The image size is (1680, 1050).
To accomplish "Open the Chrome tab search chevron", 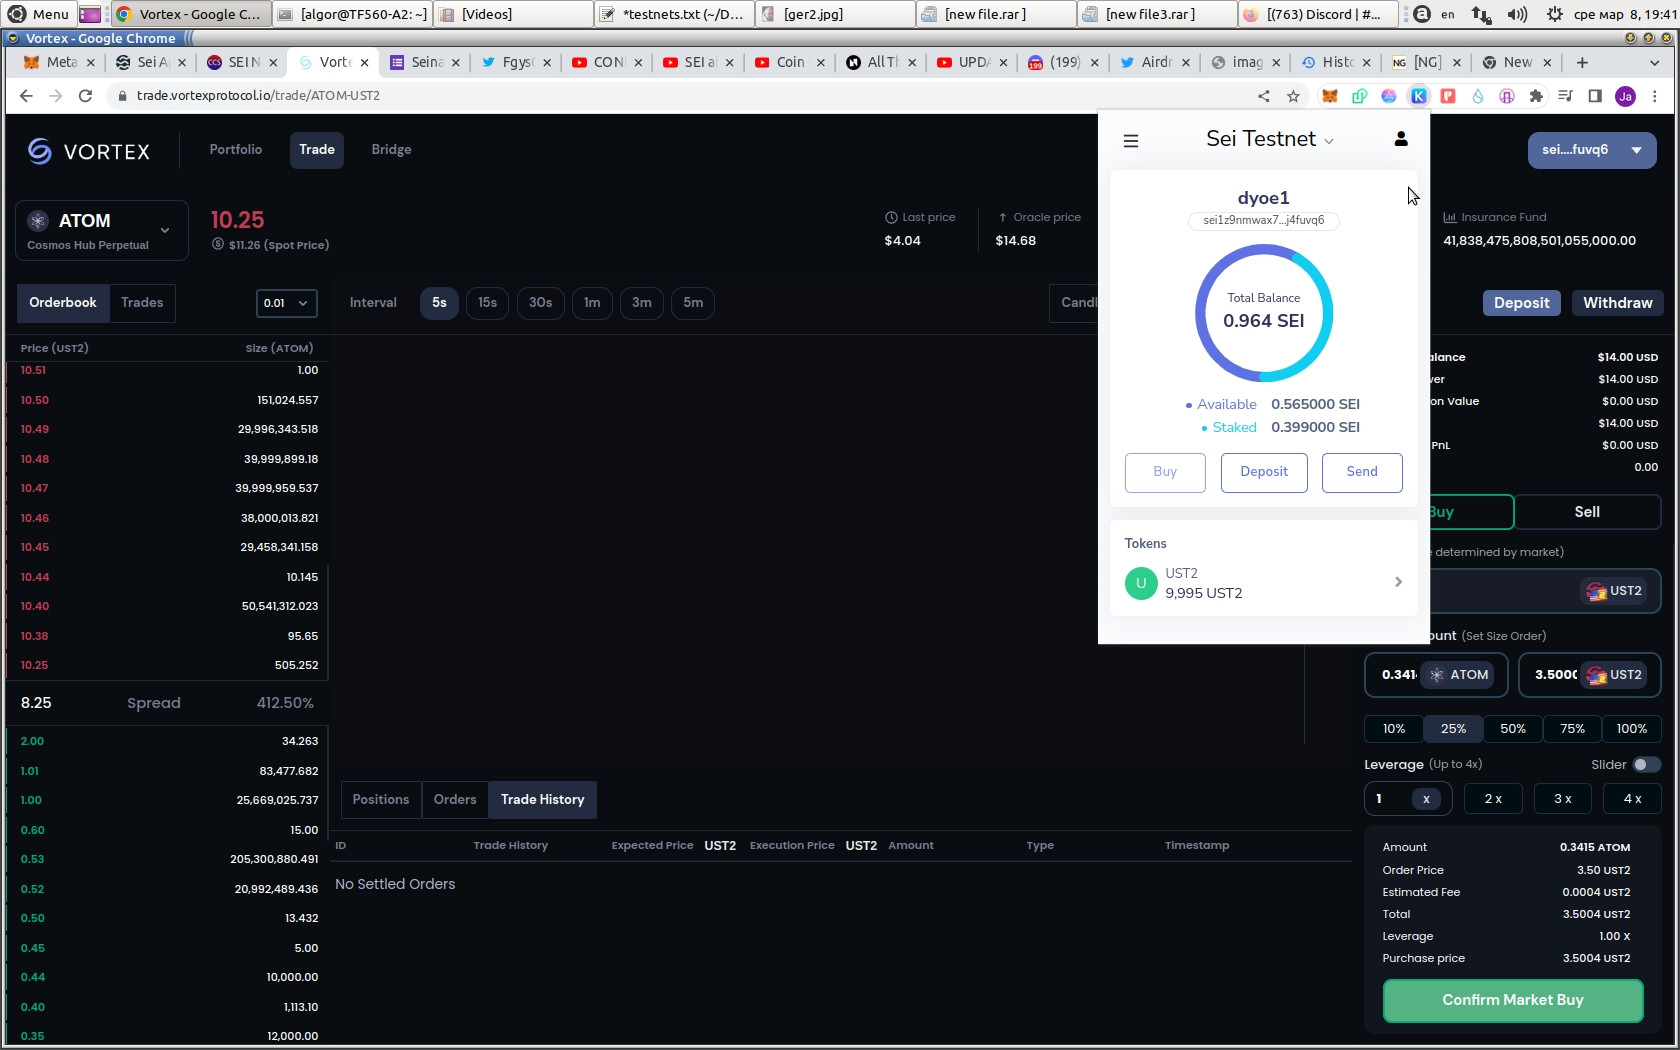I will 1654,62.
